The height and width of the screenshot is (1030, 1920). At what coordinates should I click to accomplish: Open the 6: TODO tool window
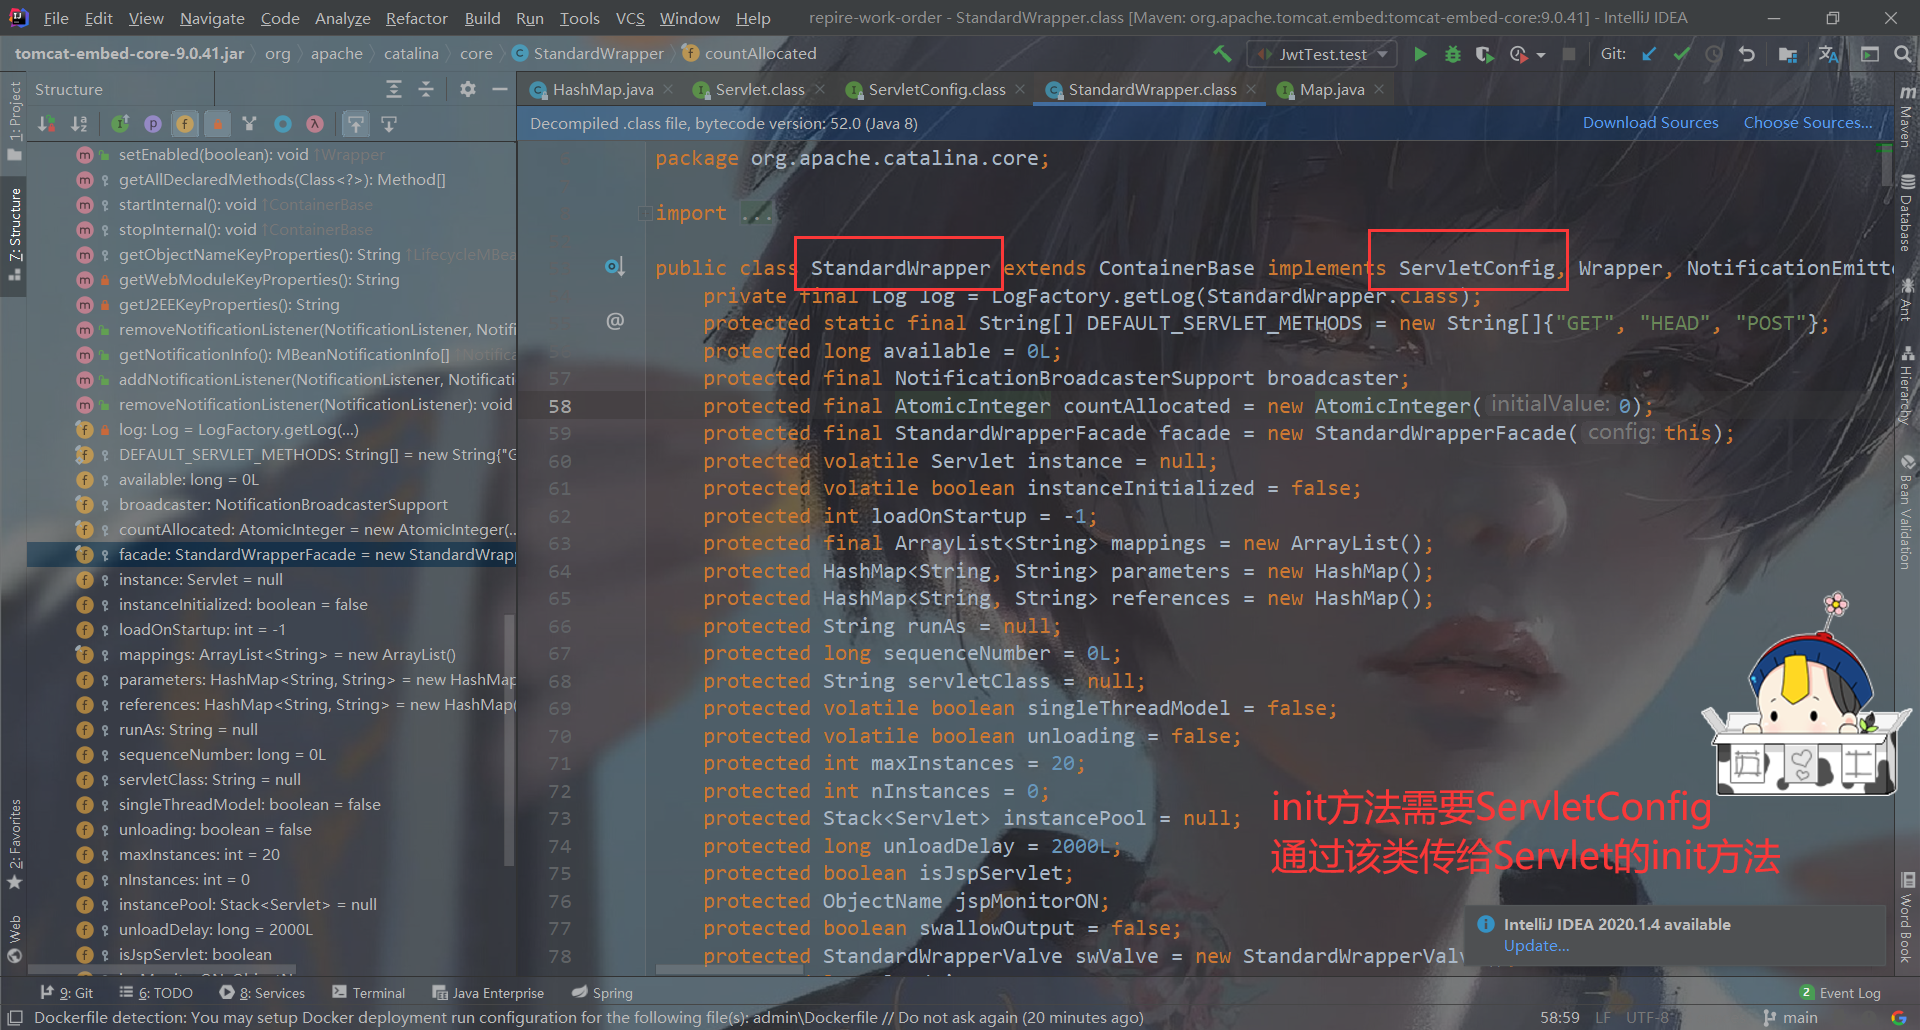click(x=155, y=993)
